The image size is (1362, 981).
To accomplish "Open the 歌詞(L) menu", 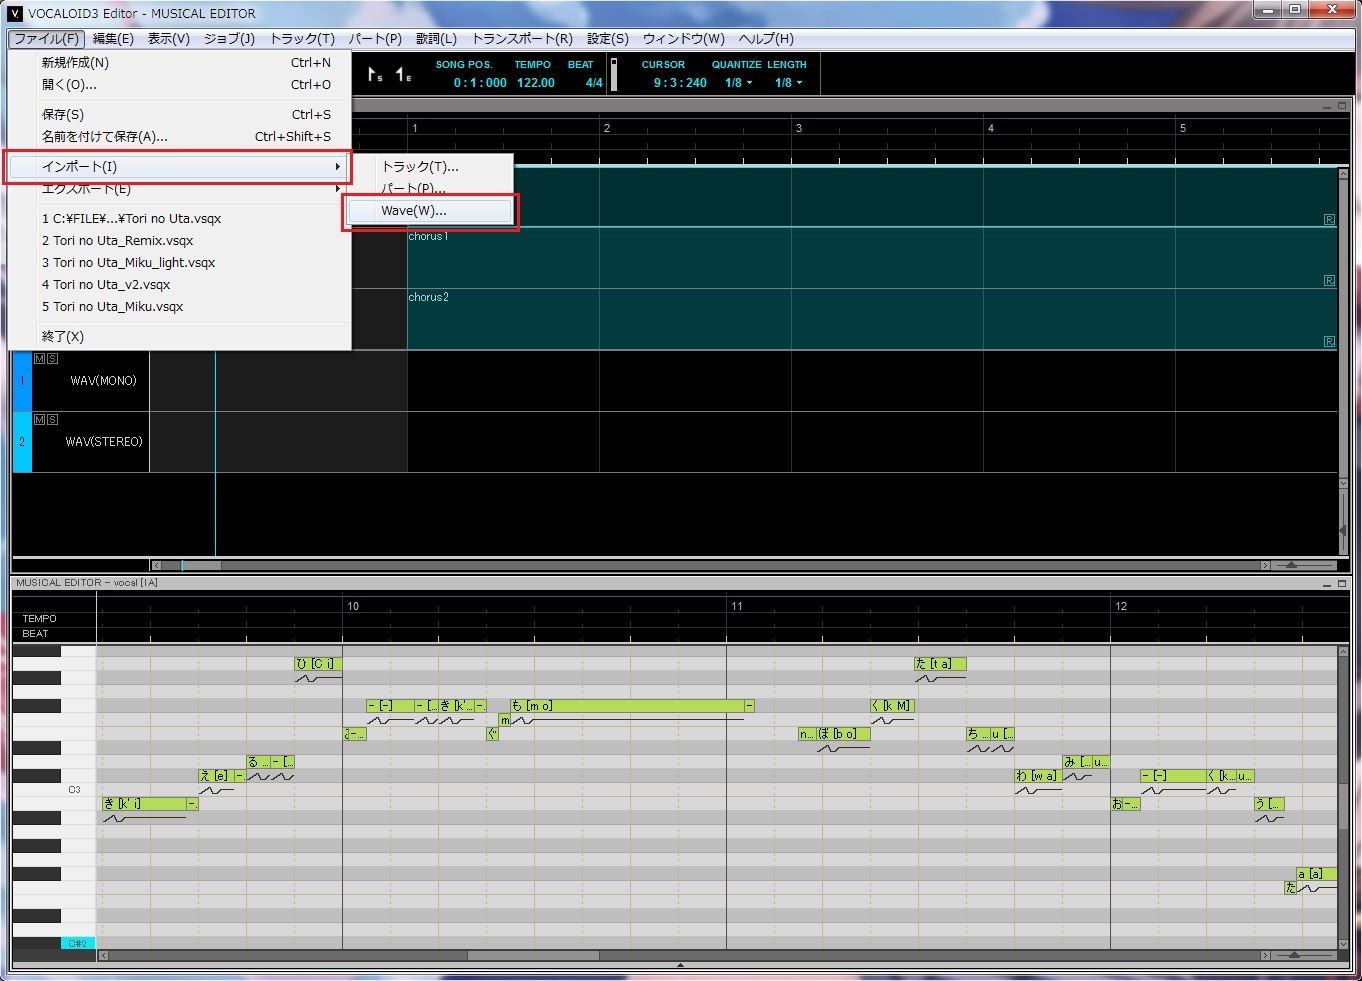I will point(436,39).
